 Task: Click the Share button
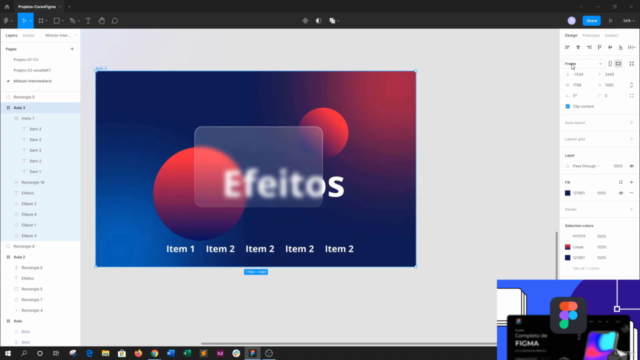tap(591, 21)
